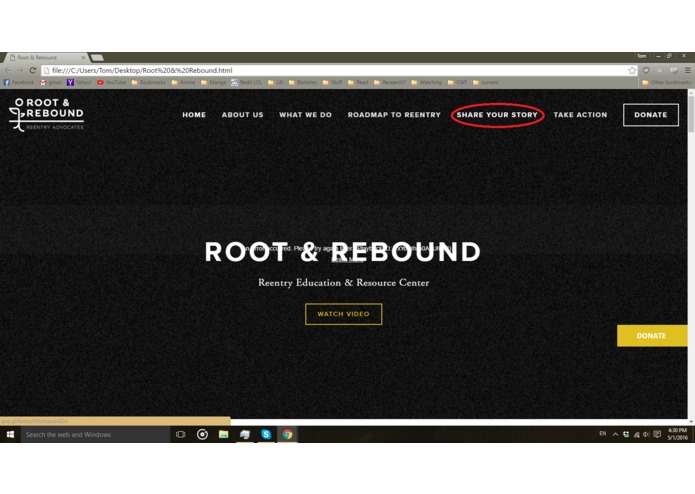This screenshot has height=494, width=695.
Task: Click the WATCH VIDEO button
Action: pyautogui.click(x=344, y=314)
